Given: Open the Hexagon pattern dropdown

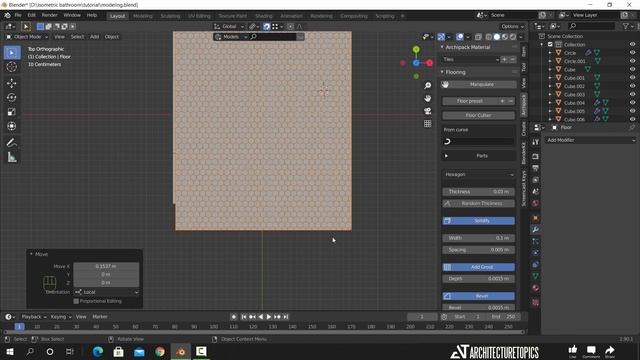Looking at the screenshot, I should [478, 174].
